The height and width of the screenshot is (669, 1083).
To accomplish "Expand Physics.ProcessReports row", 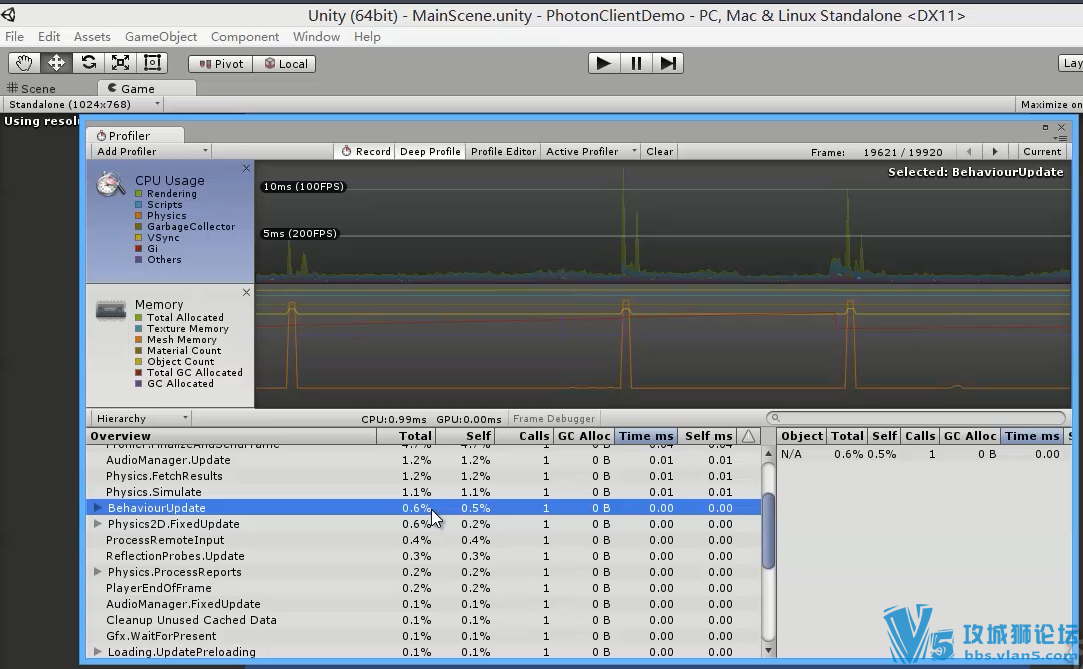I will [x=98, y=572].
